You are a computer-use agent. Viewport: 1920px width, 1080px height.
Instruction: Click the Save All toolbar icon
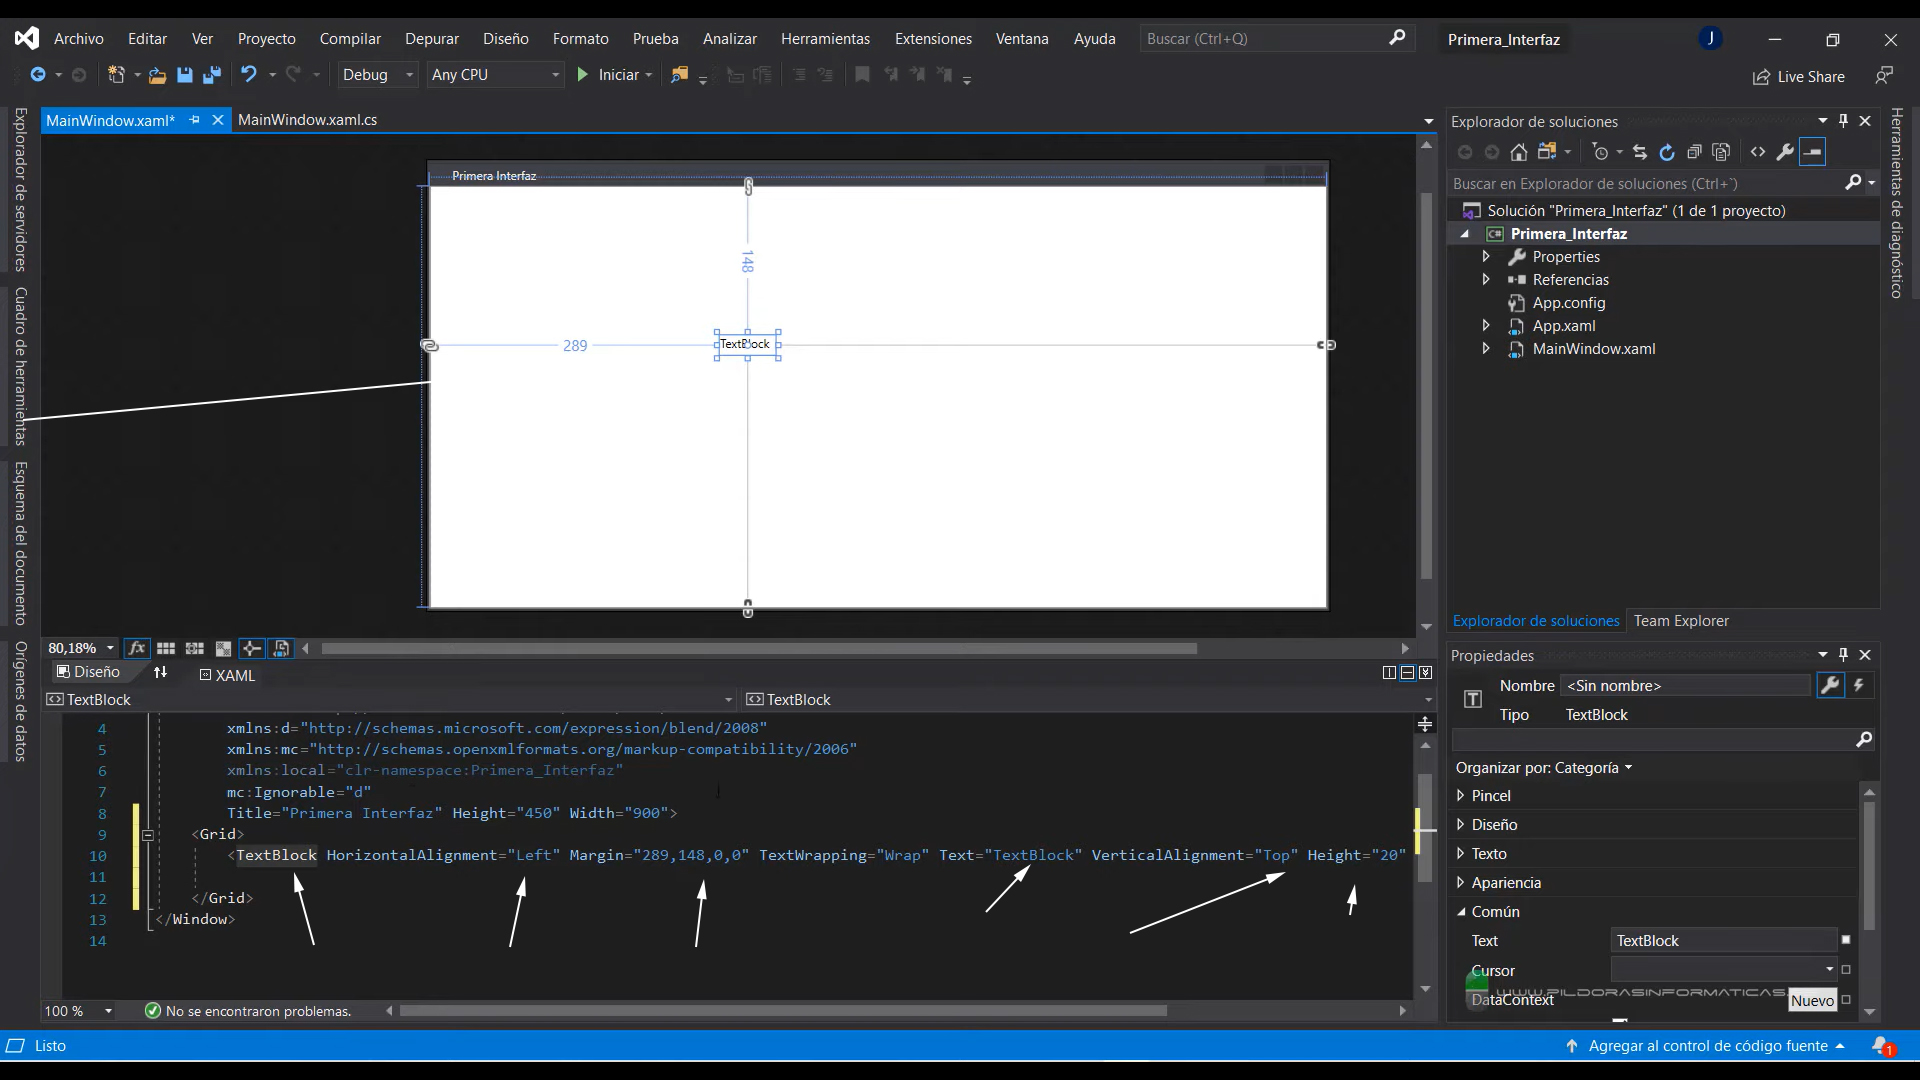tap(212, 75)
